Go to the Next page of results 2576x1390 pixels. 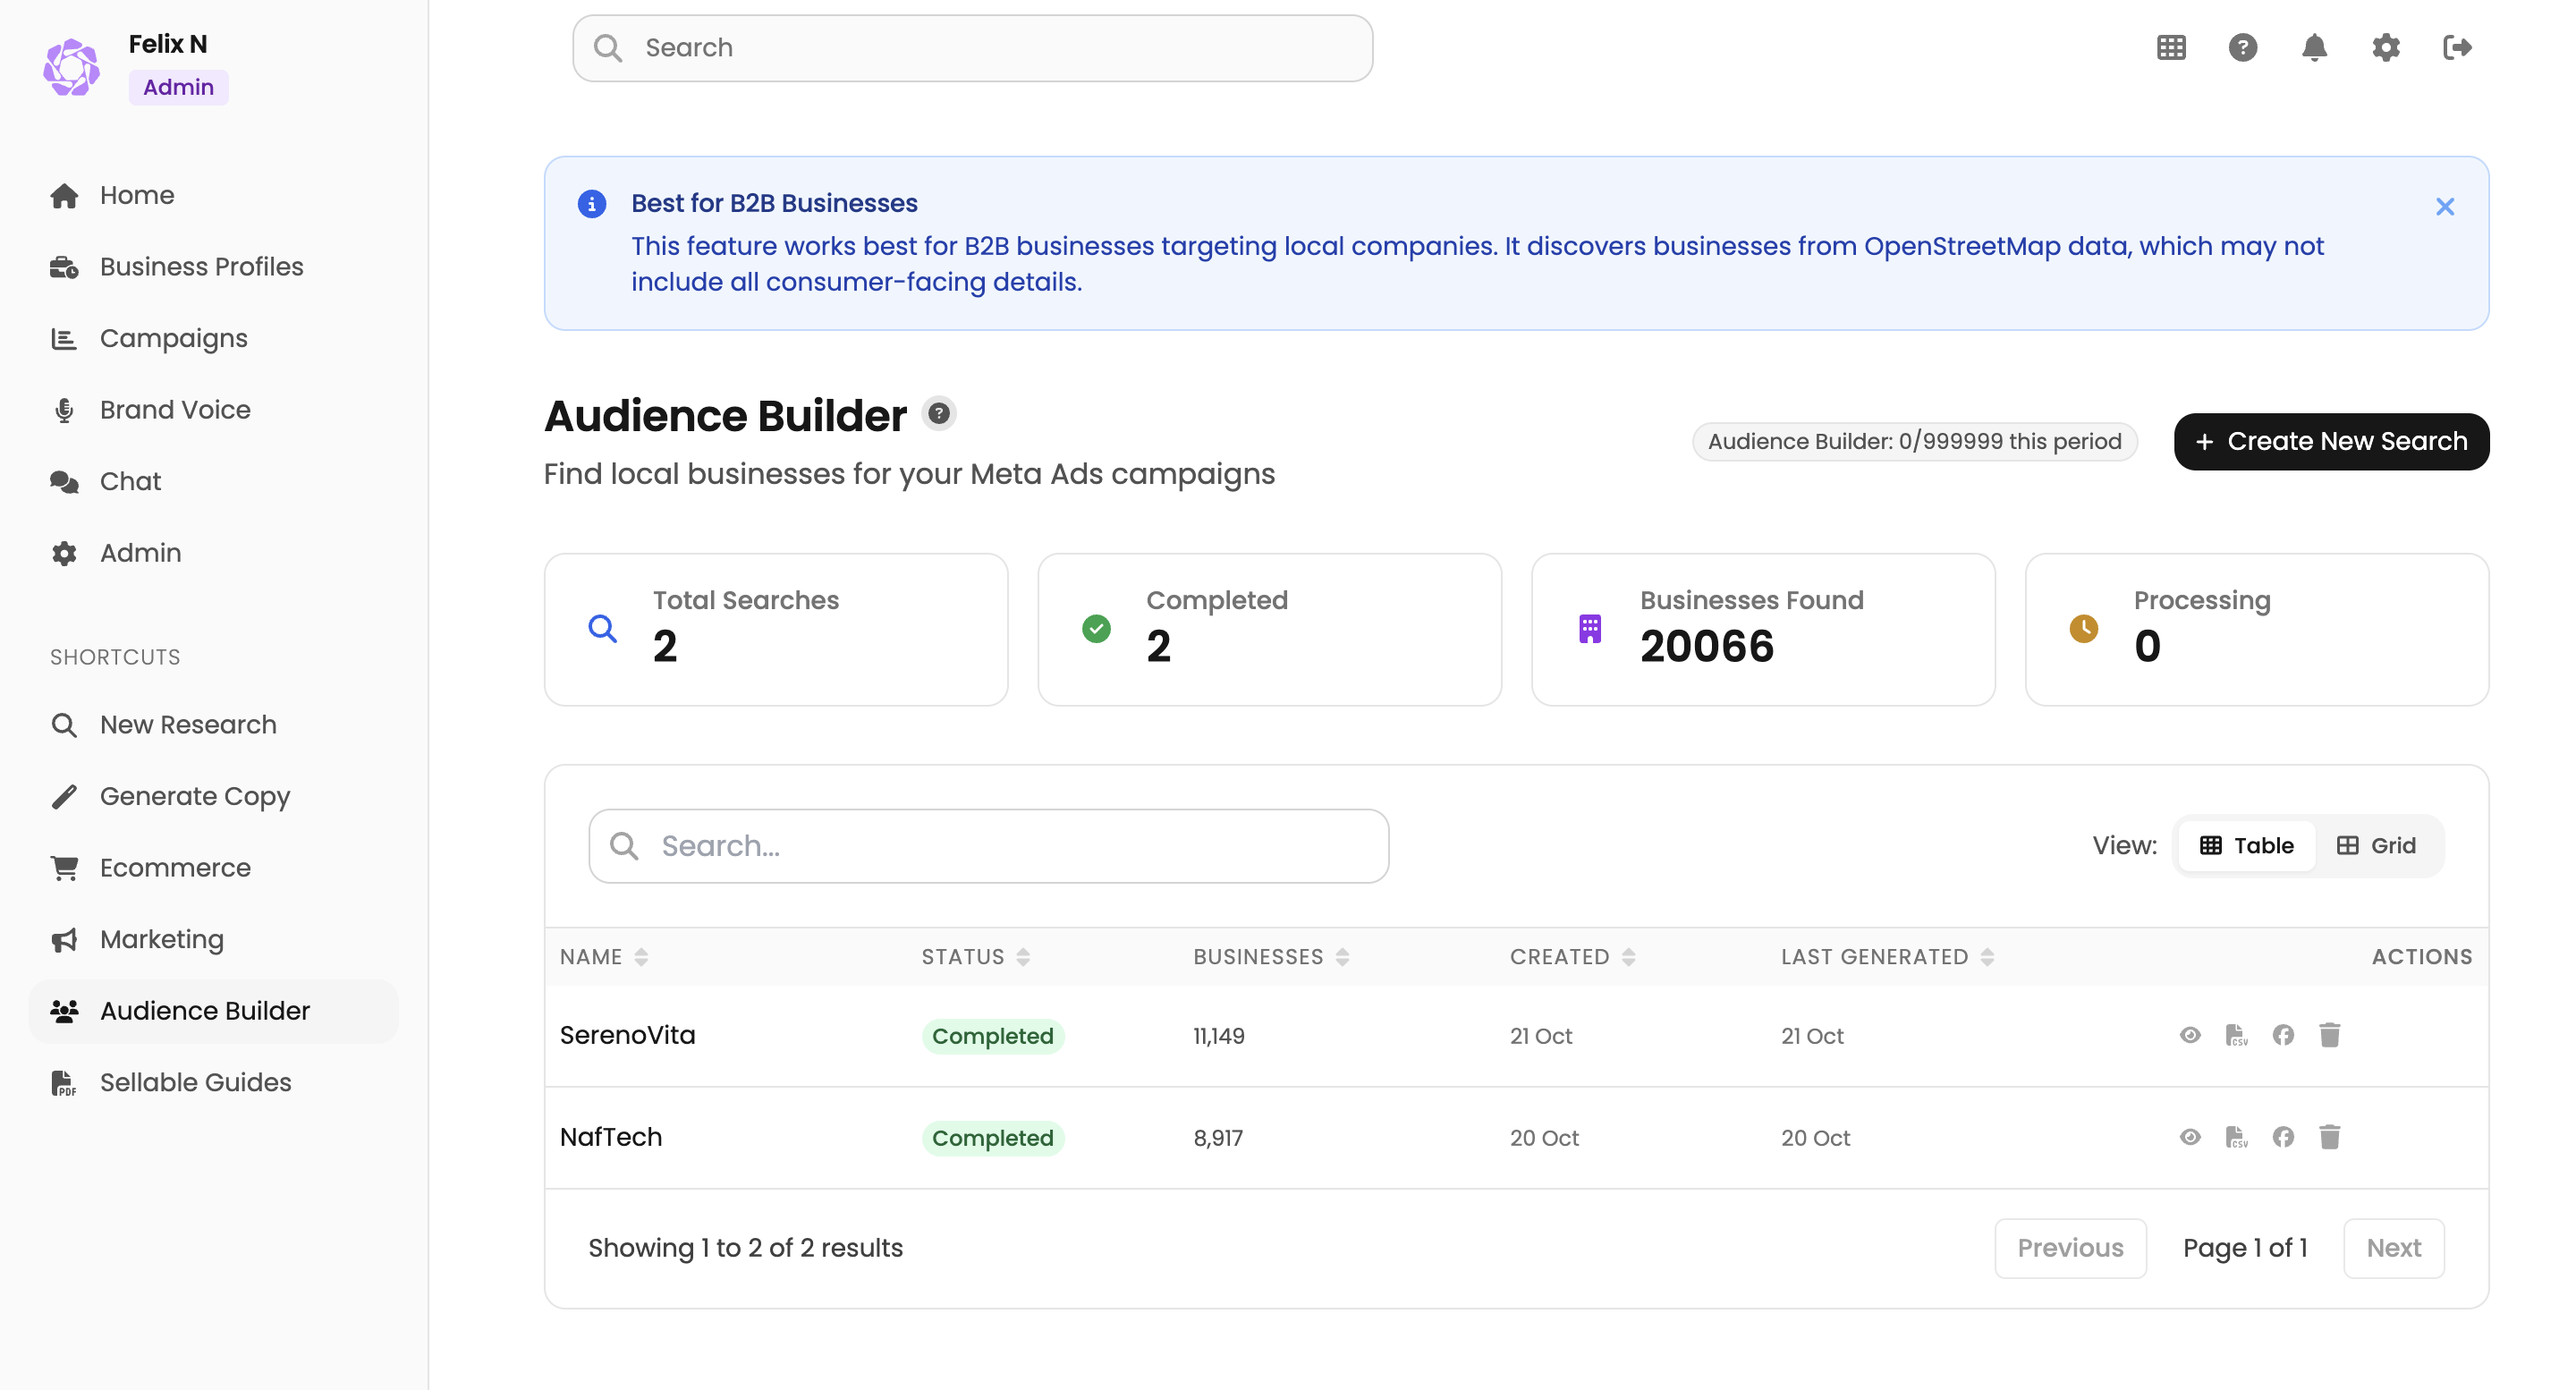(2393, 1247)
